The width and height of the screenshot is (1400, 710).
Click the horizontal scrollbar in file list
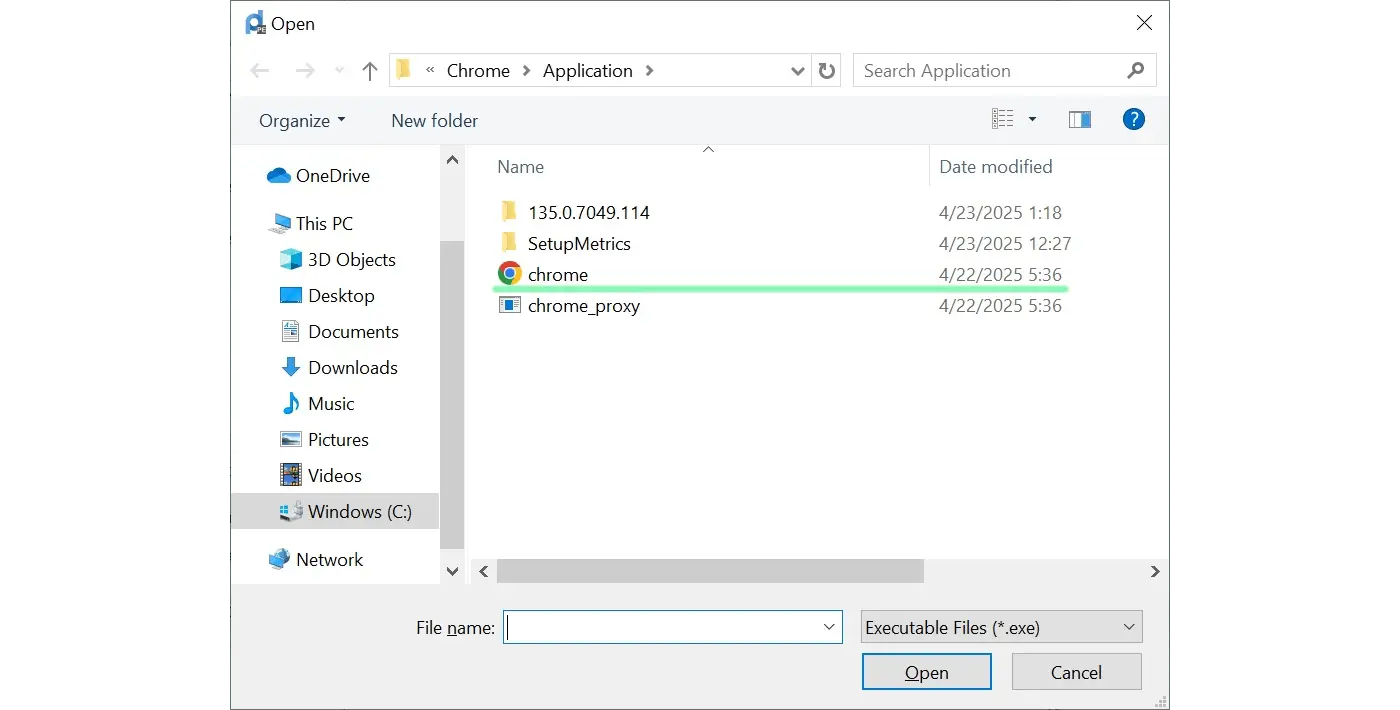710,571
